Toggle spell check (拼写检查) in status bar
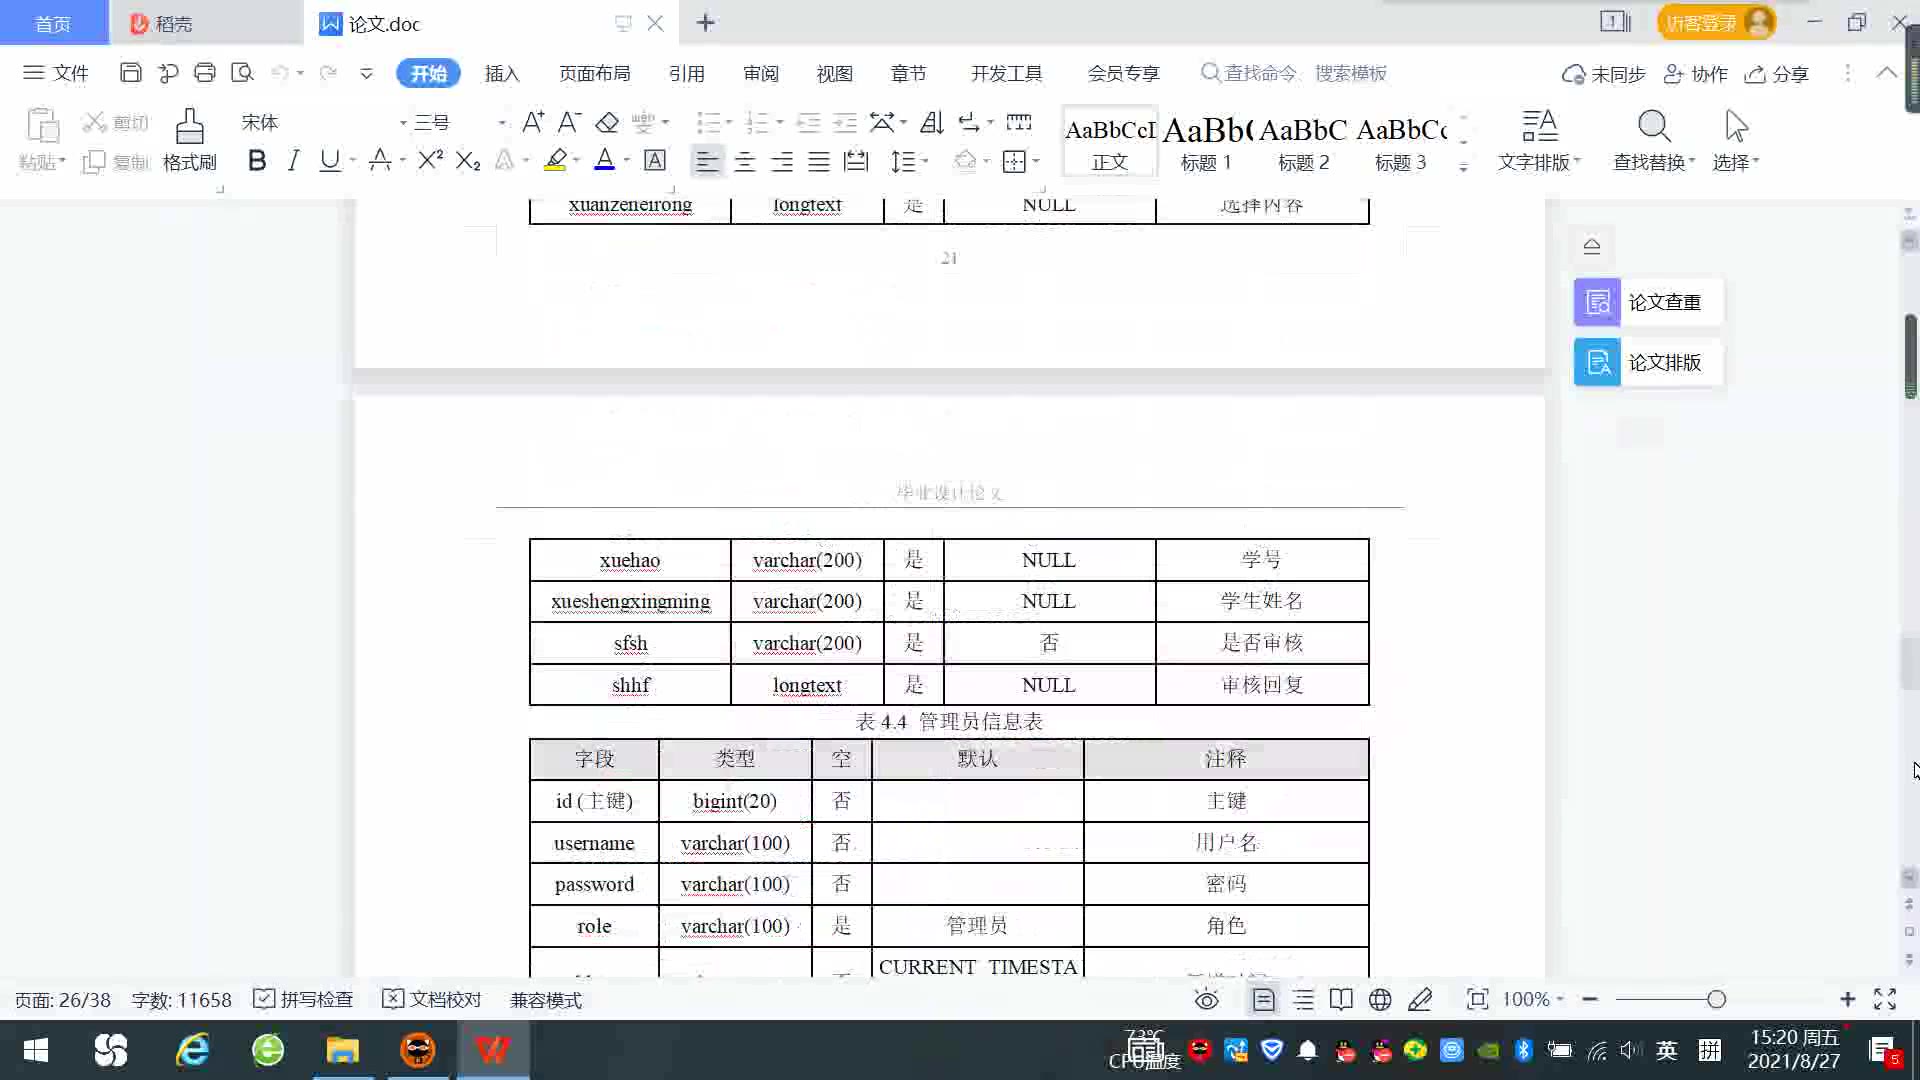 [x=304, y=1000]
